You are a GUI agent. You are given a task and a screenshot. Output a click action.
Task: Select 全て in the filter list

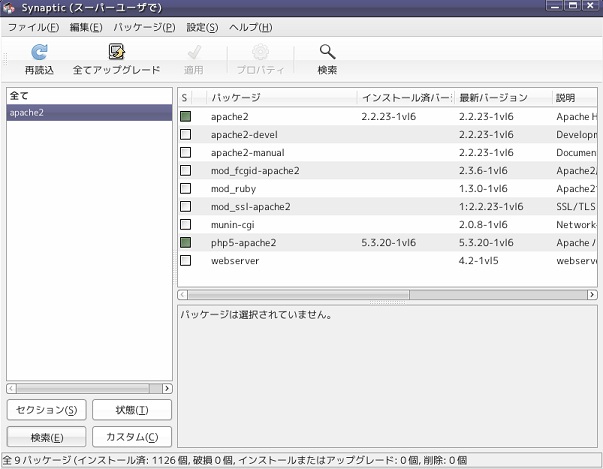click(x=89, y=96)
